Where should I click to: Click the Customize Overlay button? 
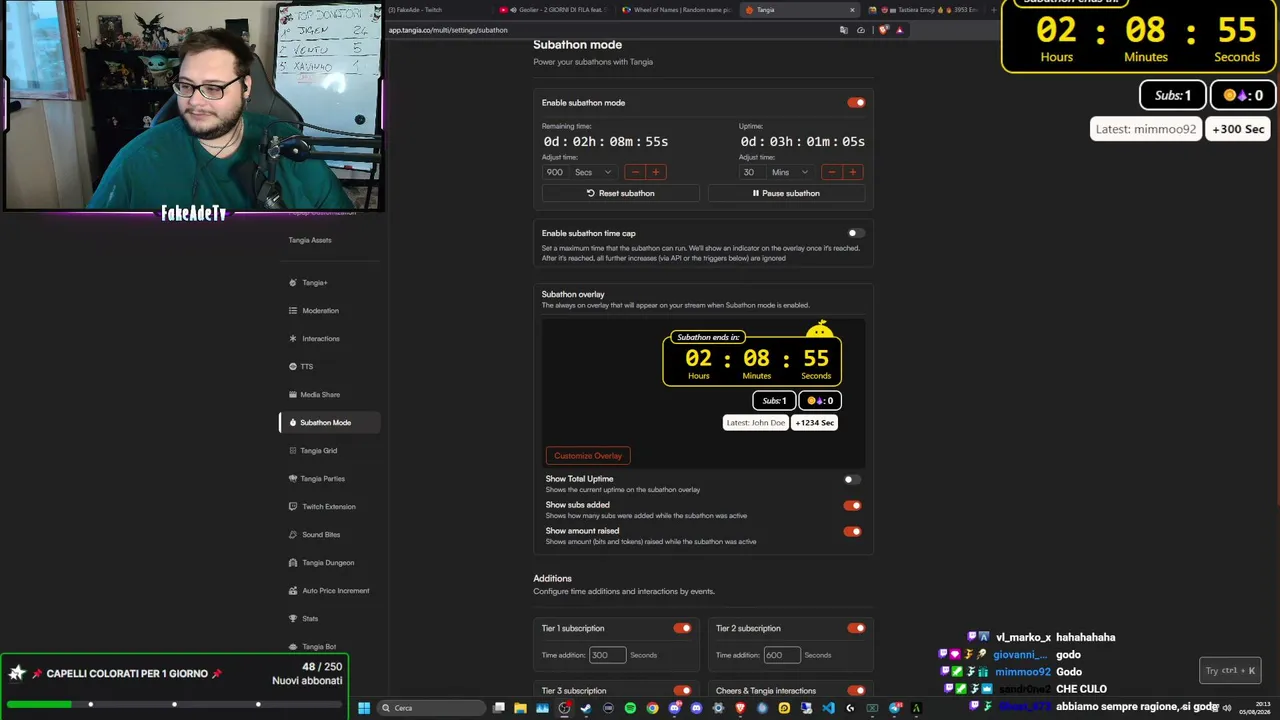tap(588, 456)
